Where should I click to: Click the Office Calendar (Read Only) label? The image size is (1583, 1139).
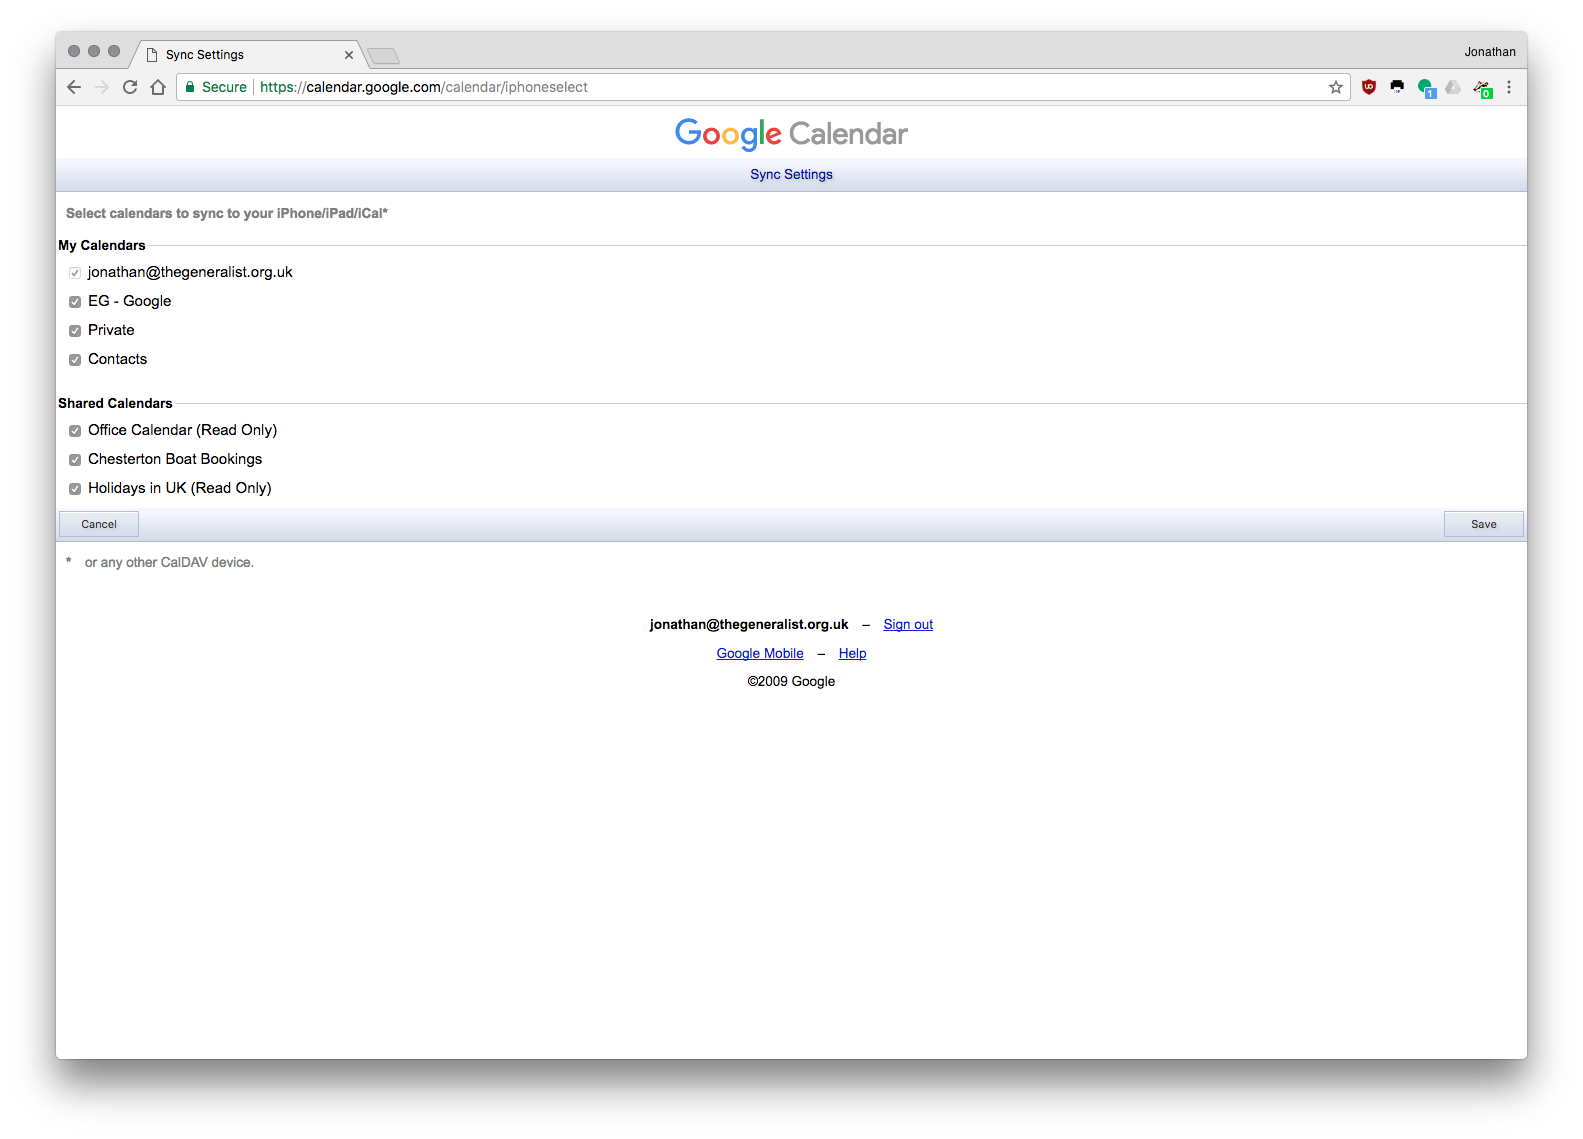[183, 430]
